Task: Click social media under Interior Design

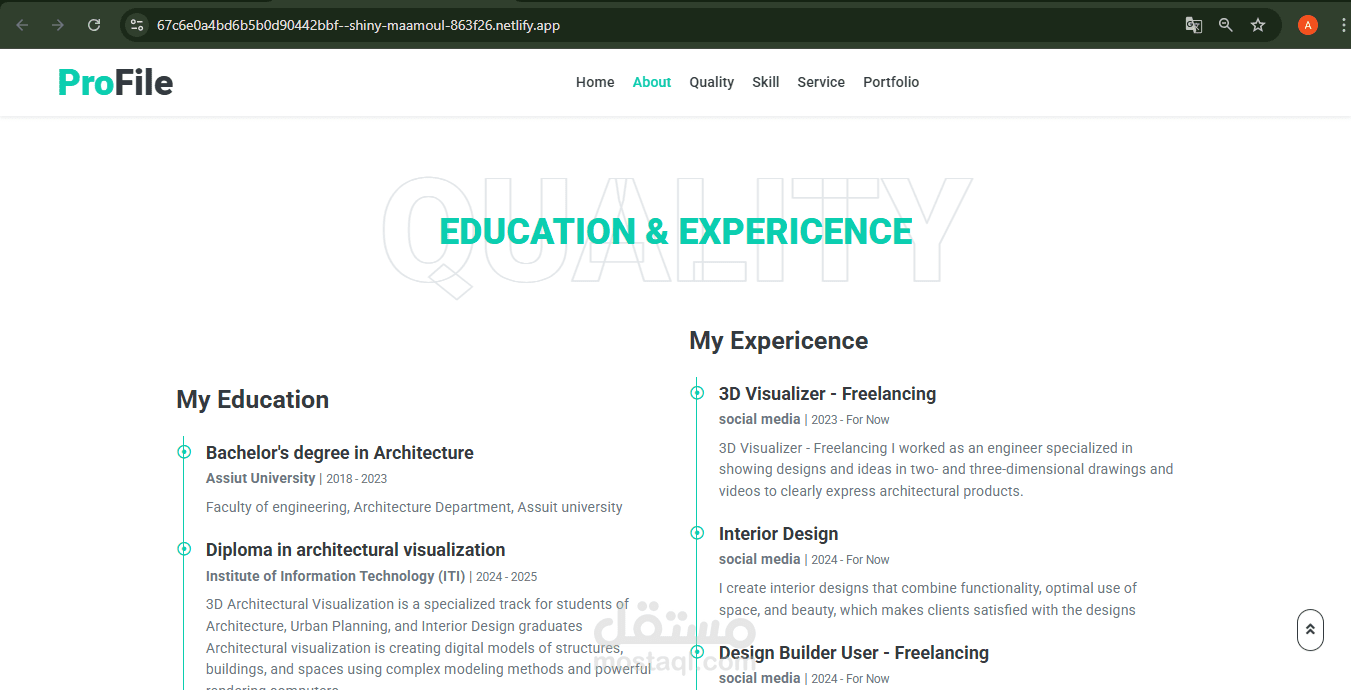Action: (759, 559)
